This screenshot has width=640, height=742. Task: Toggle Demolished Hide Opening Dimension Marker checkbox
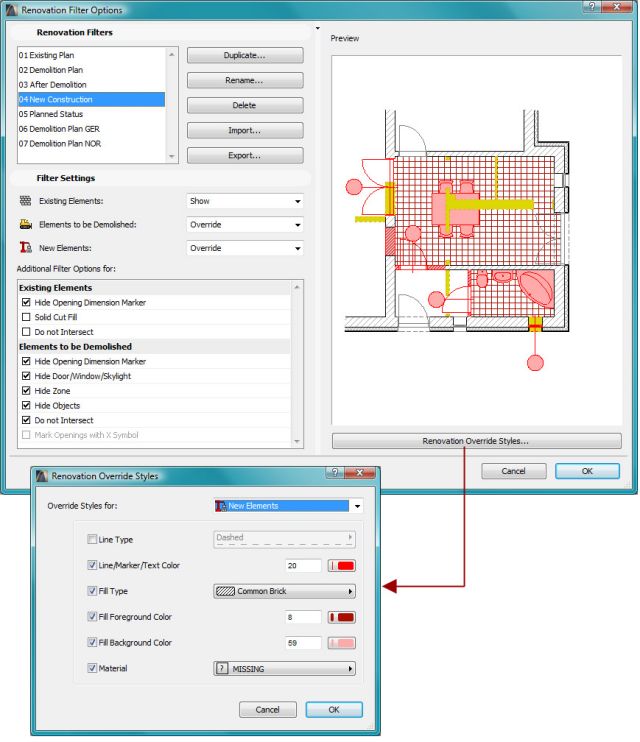tap(26, 361)
